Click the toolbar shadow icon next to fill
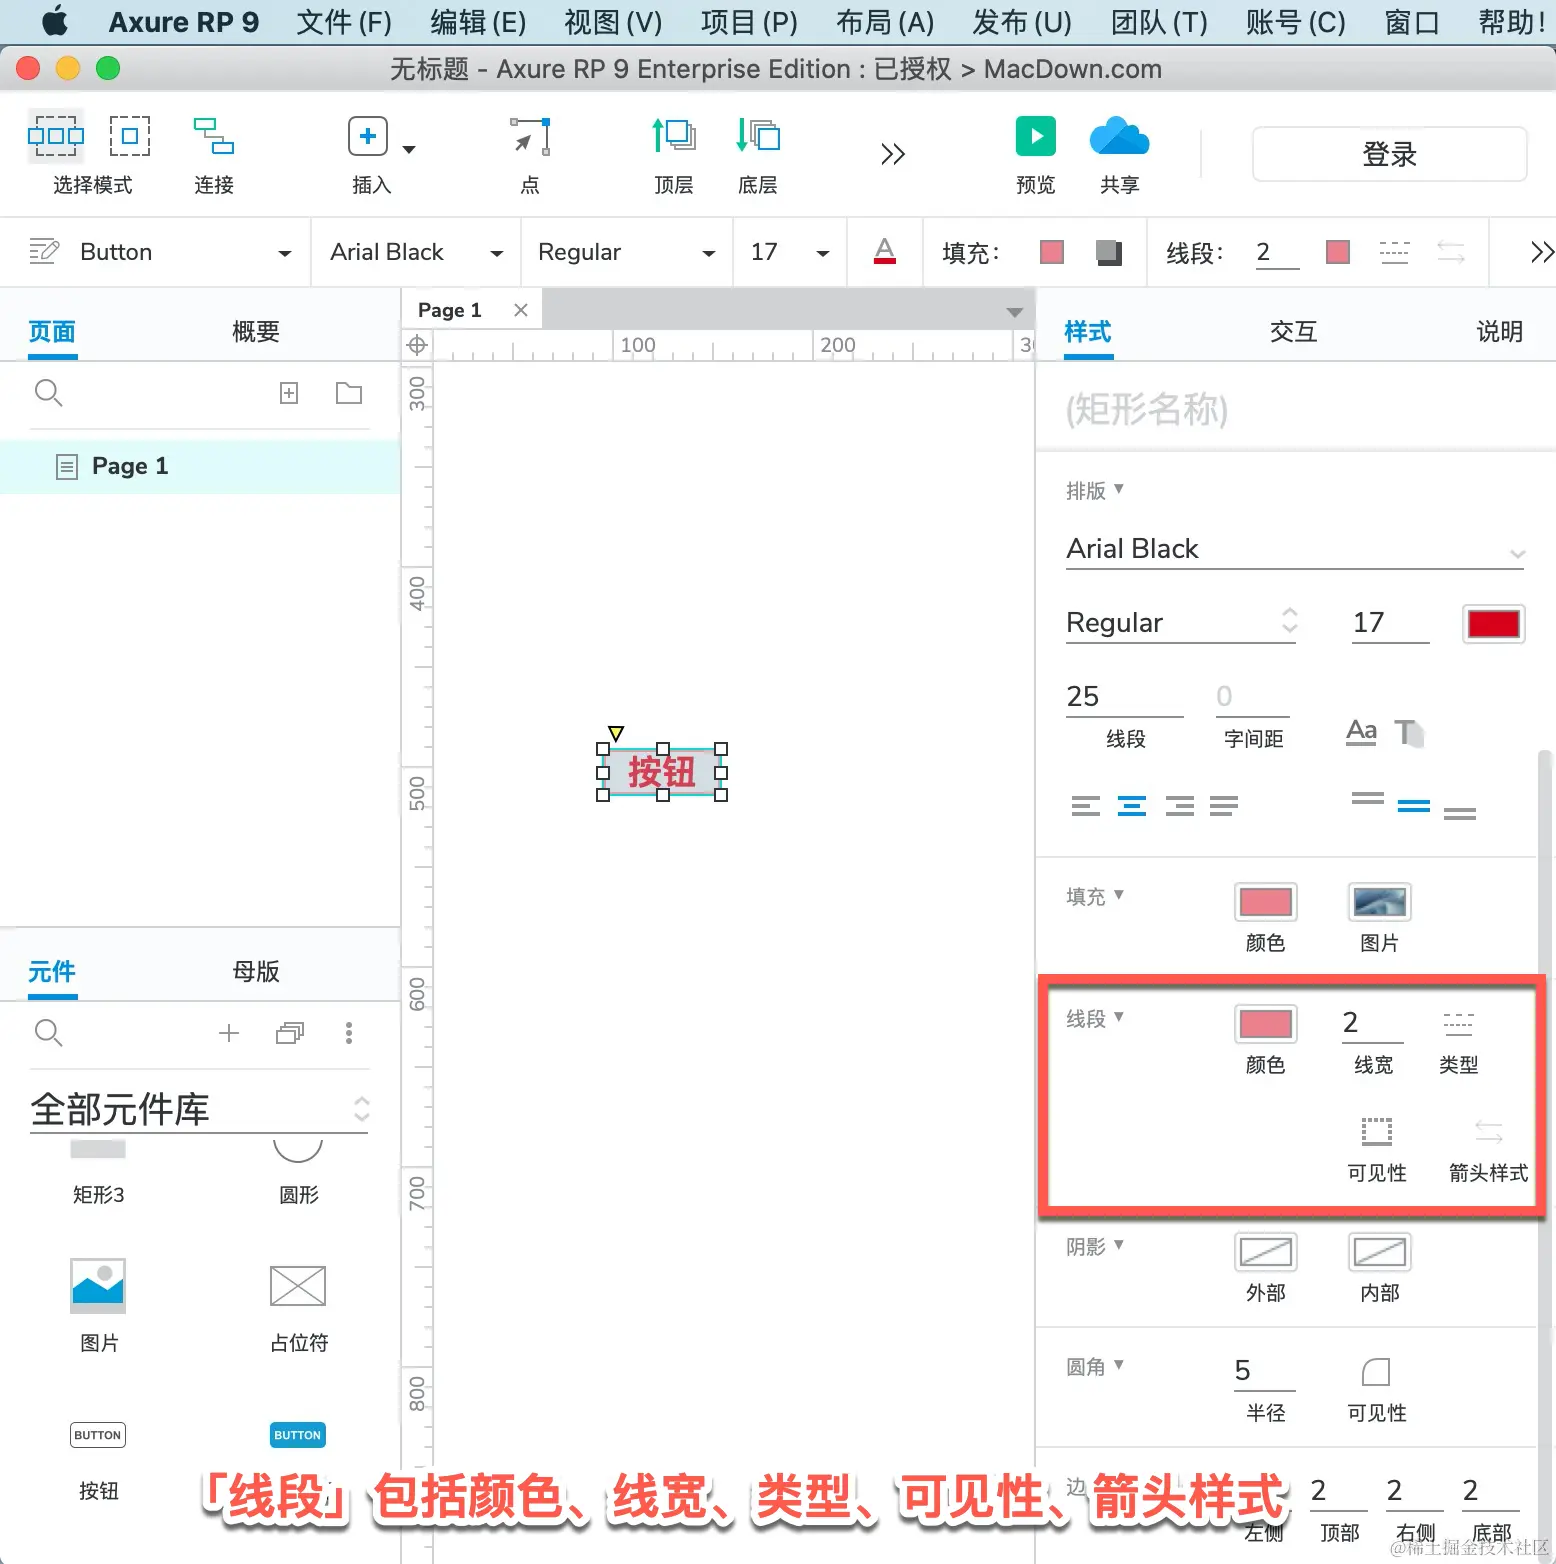The width and height of the screenshot is (1556, 1564). coord(1108,252)
